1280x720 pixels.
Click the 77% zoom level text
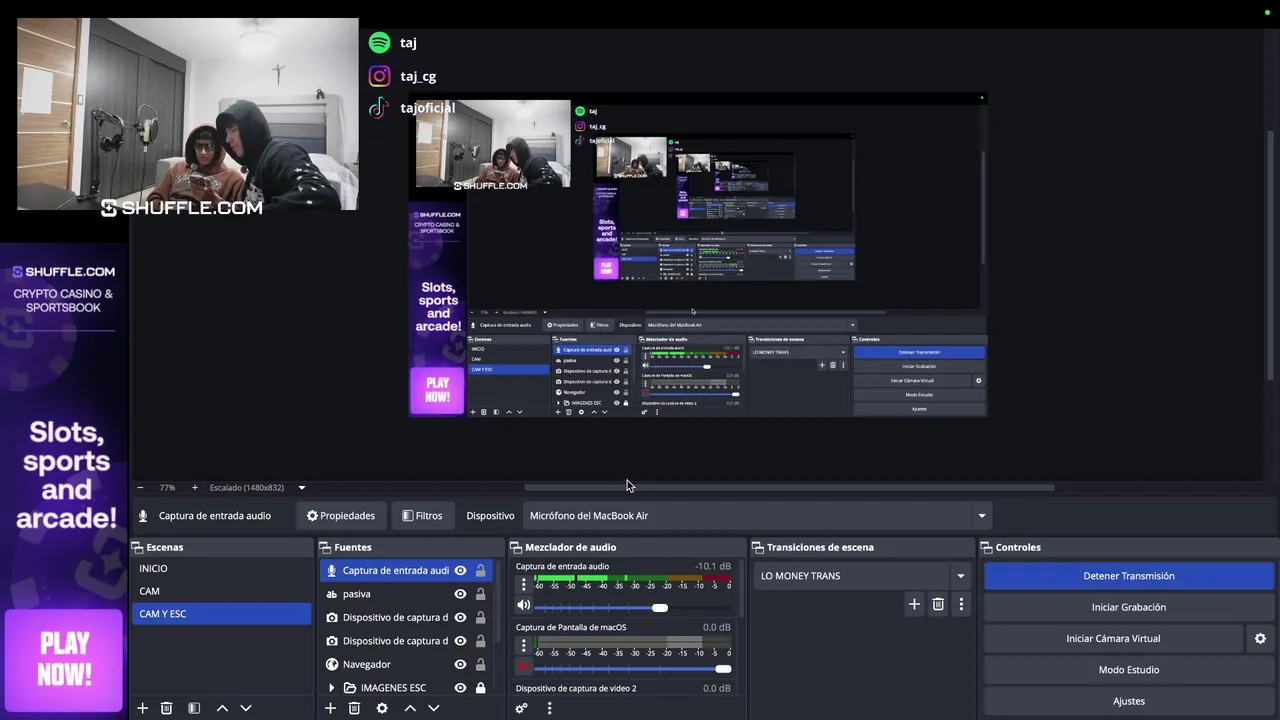[167, 488]
